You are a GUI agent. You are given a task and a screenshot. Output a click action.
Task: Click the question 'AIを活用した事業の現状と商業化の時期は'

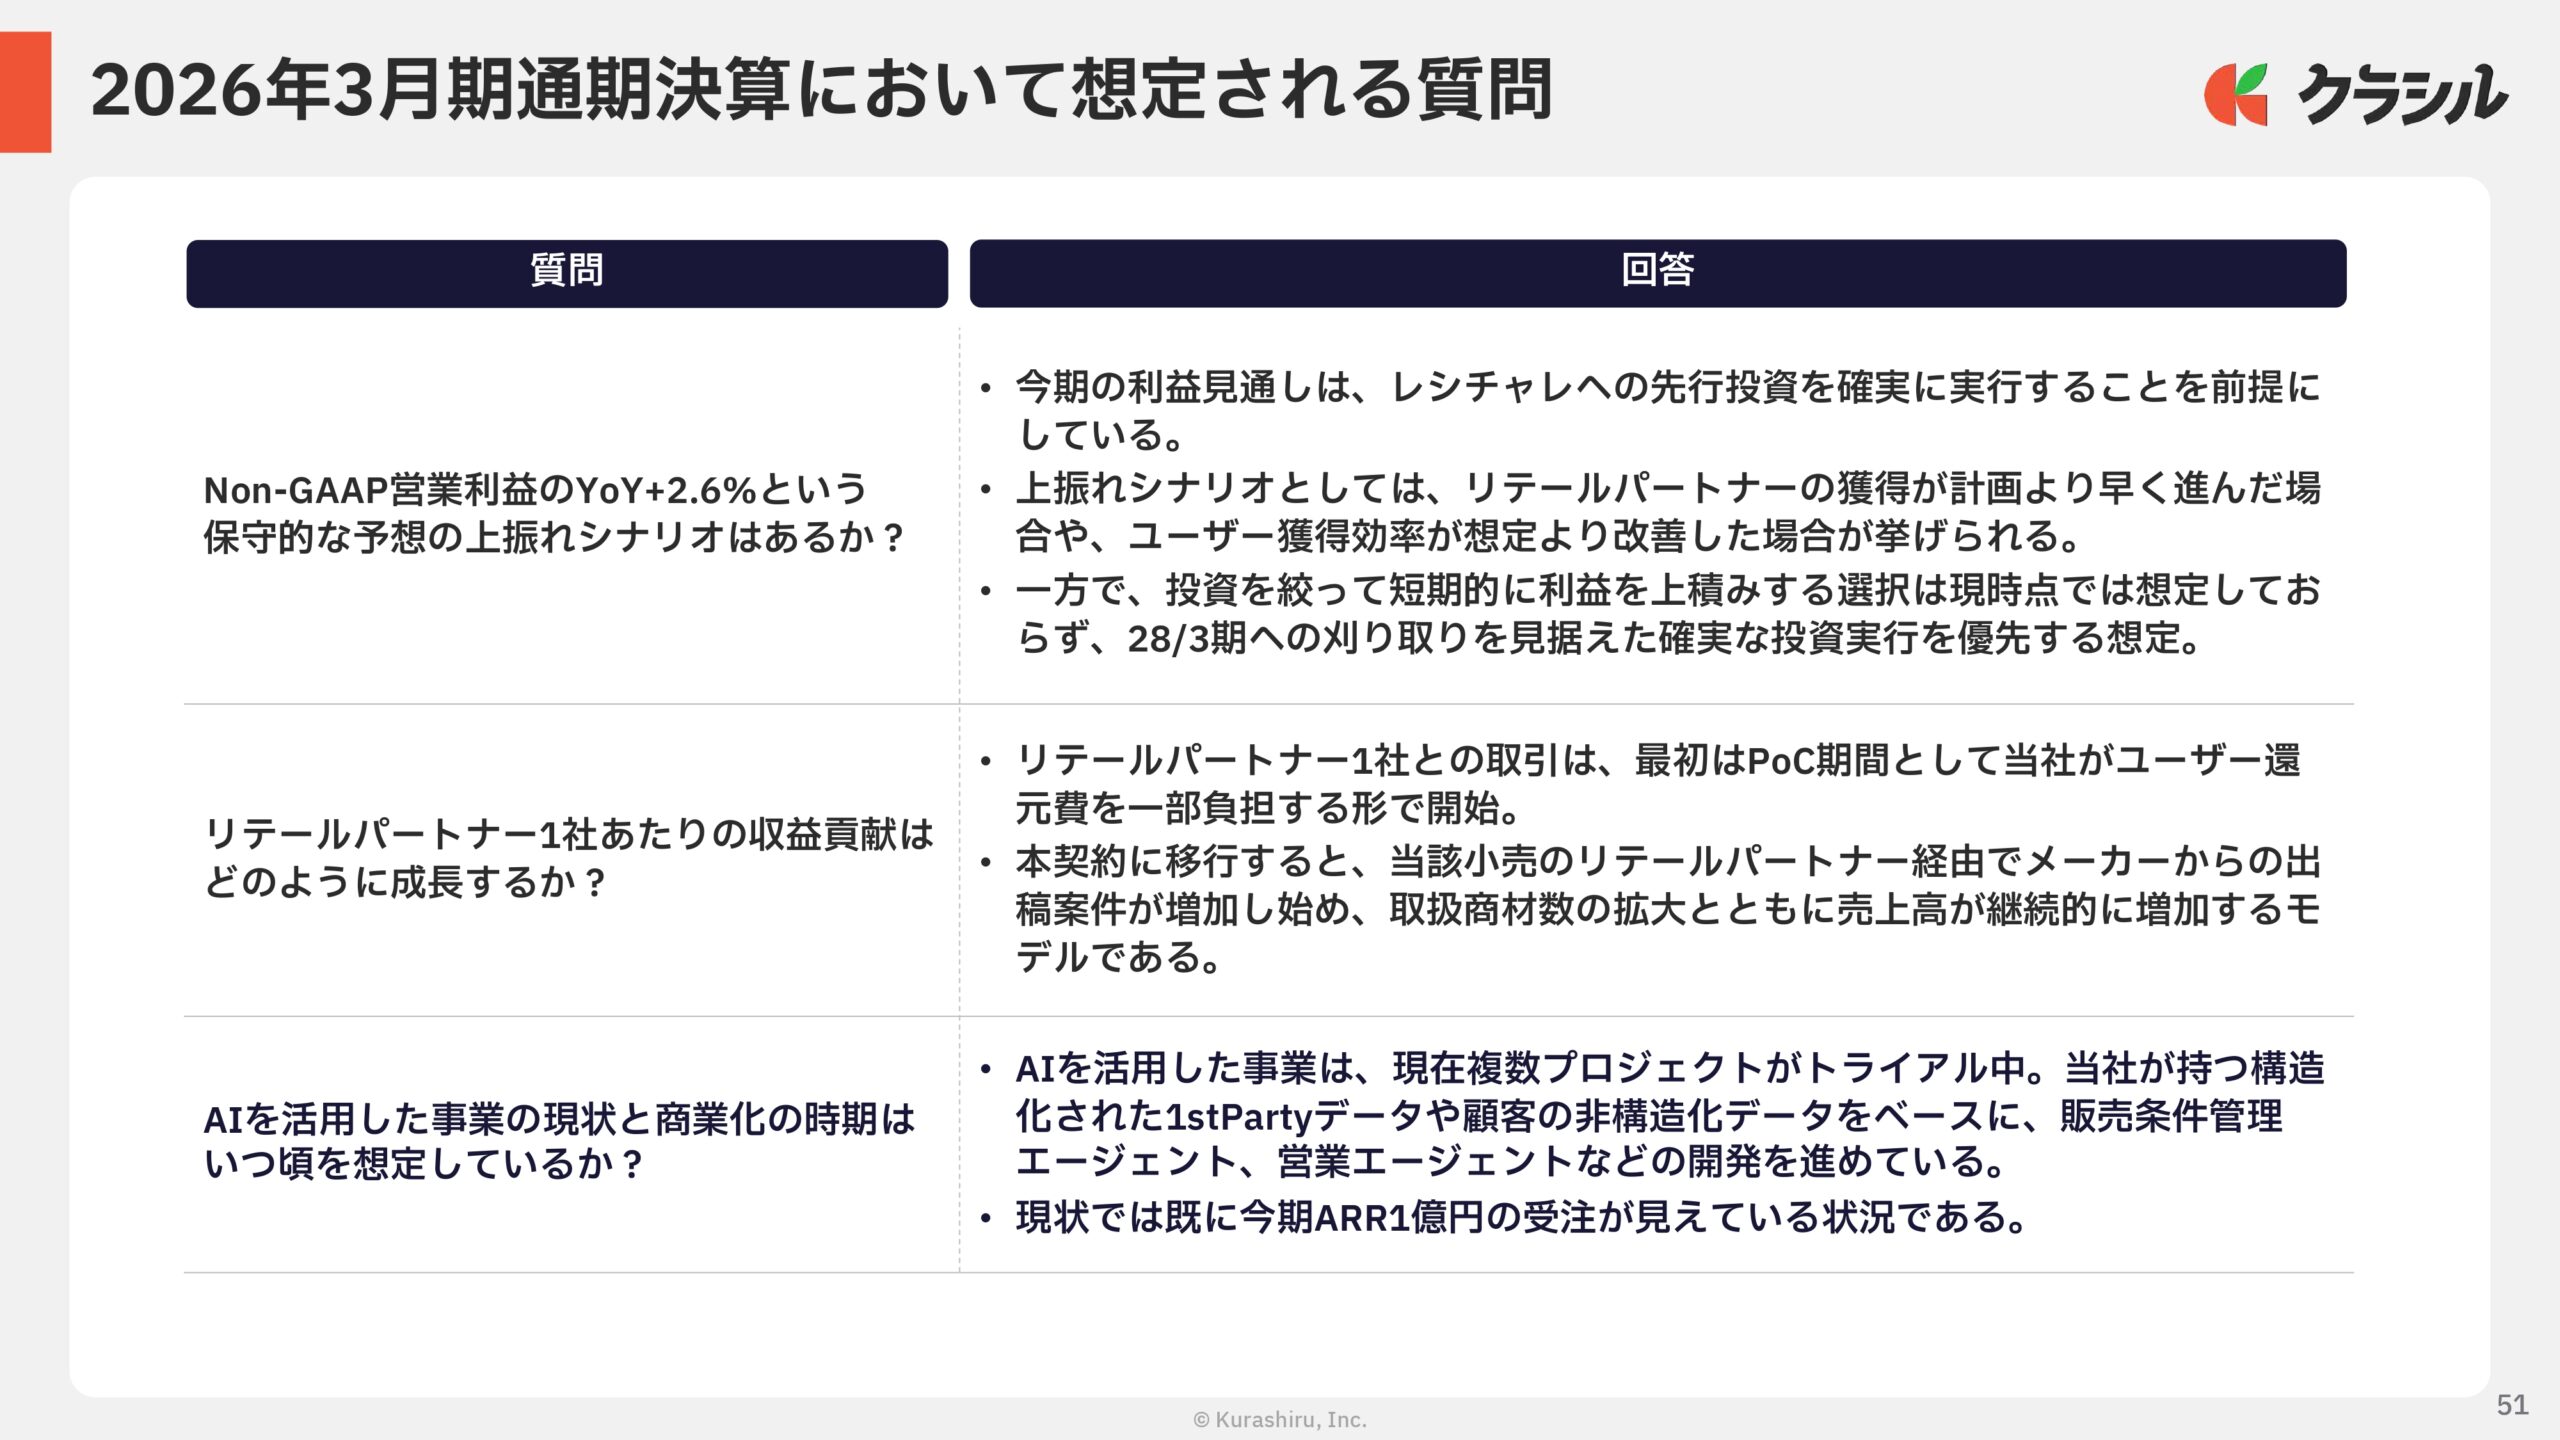[559, 1140]
